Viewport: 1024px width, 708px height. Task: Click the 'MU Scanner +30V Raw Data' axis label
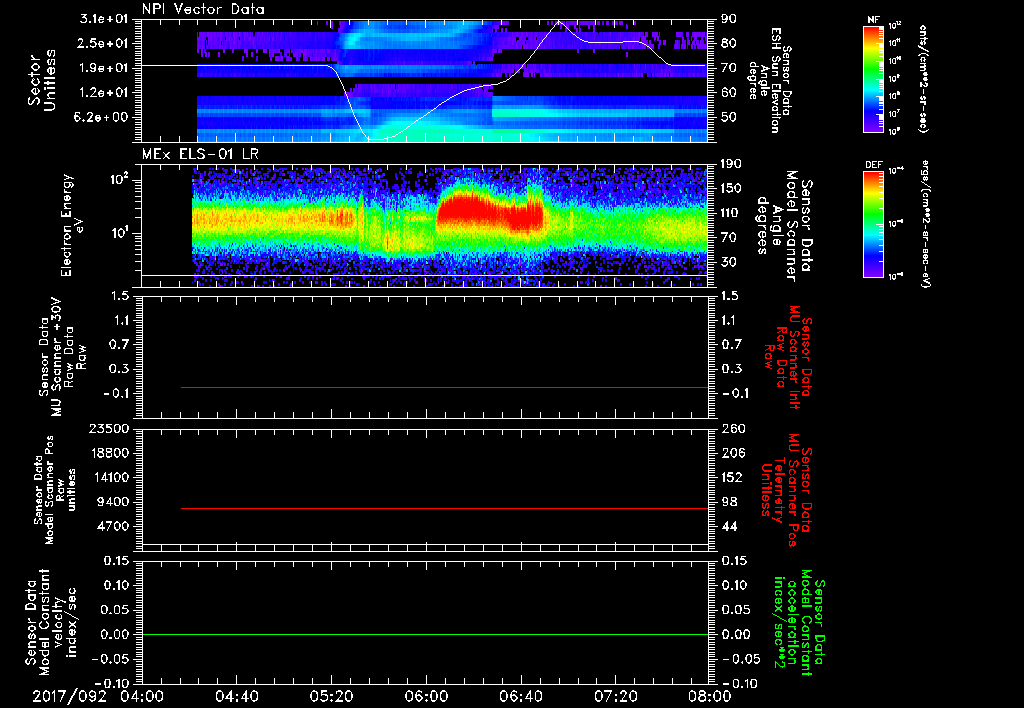pos(62,357)
